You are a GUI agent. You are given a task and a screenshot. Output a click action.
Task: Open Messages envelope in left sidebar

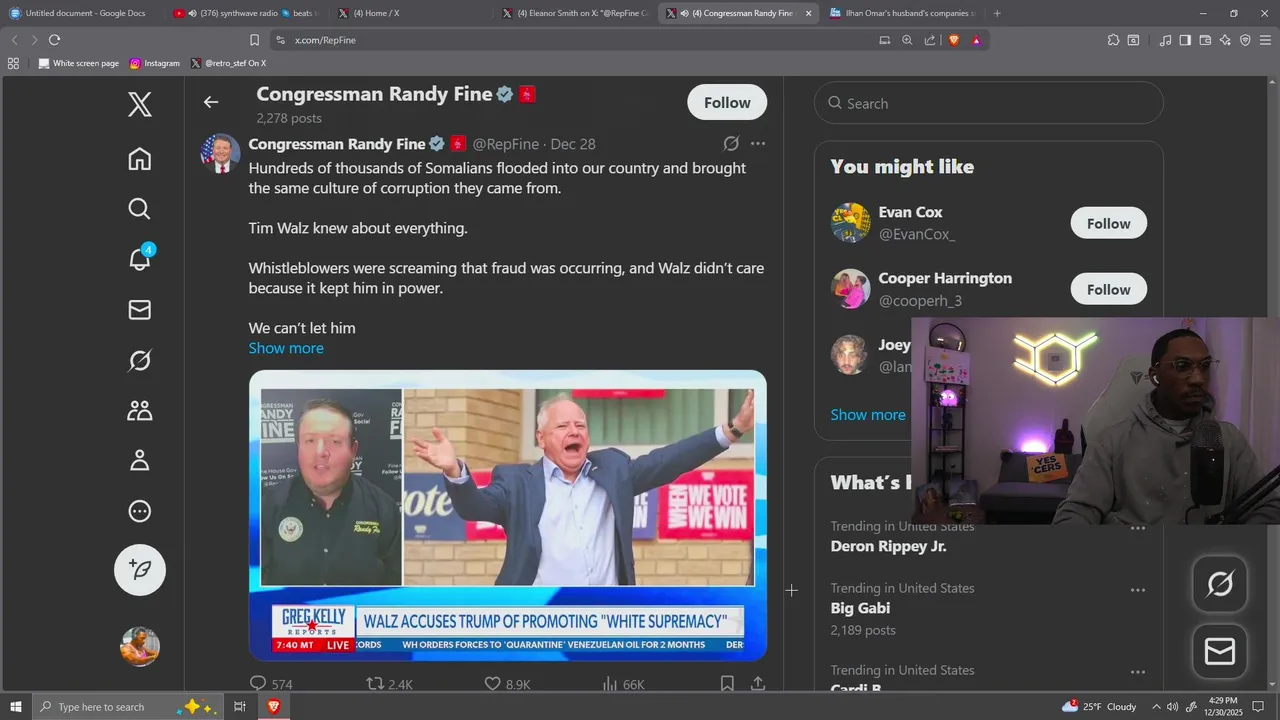[140, 310]
